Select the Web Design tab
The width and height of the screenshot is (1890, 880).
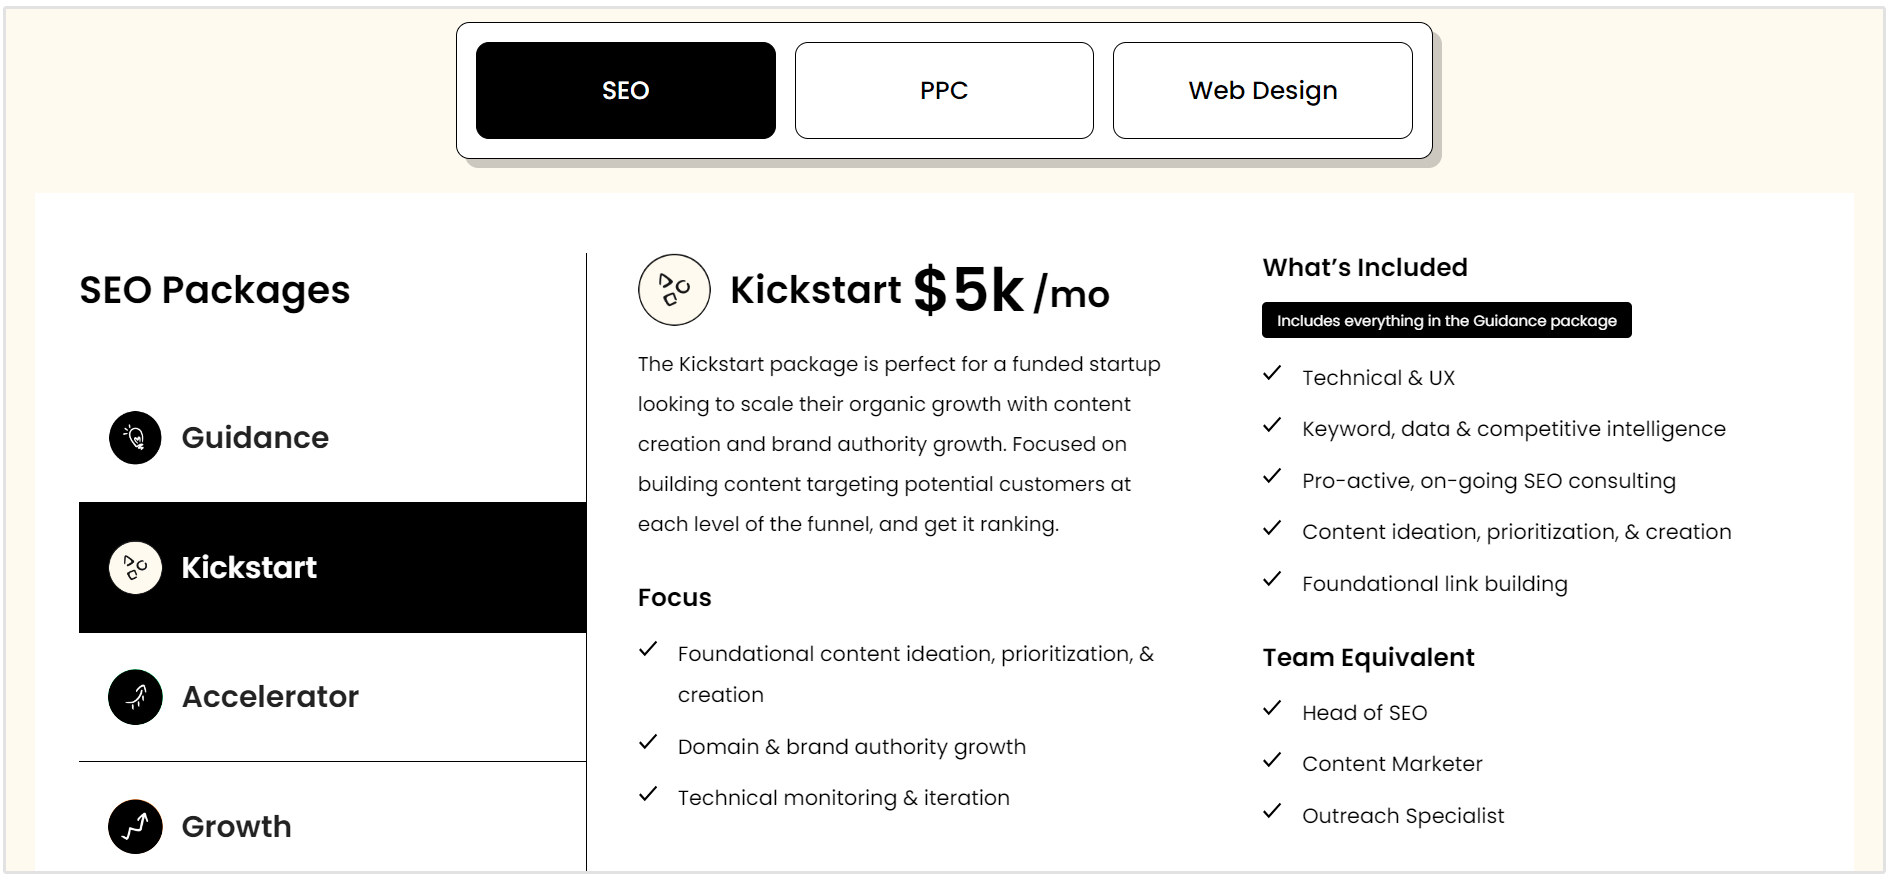(x=1262, y=91)
